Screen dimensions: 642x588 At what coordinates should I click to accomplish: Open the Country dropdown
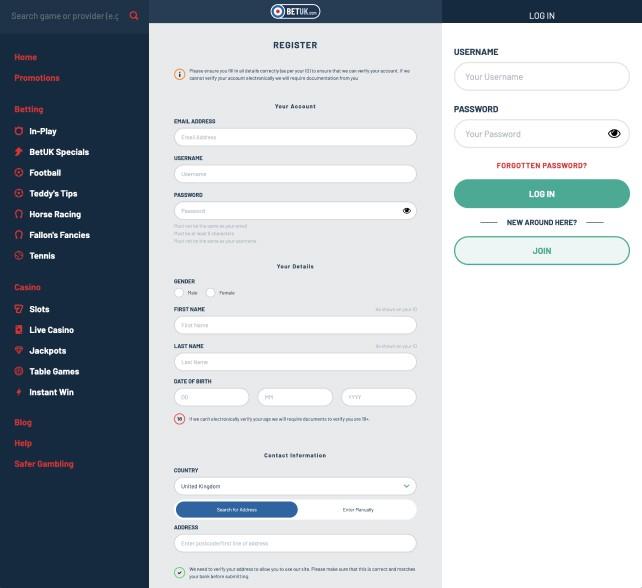(295, 486)
